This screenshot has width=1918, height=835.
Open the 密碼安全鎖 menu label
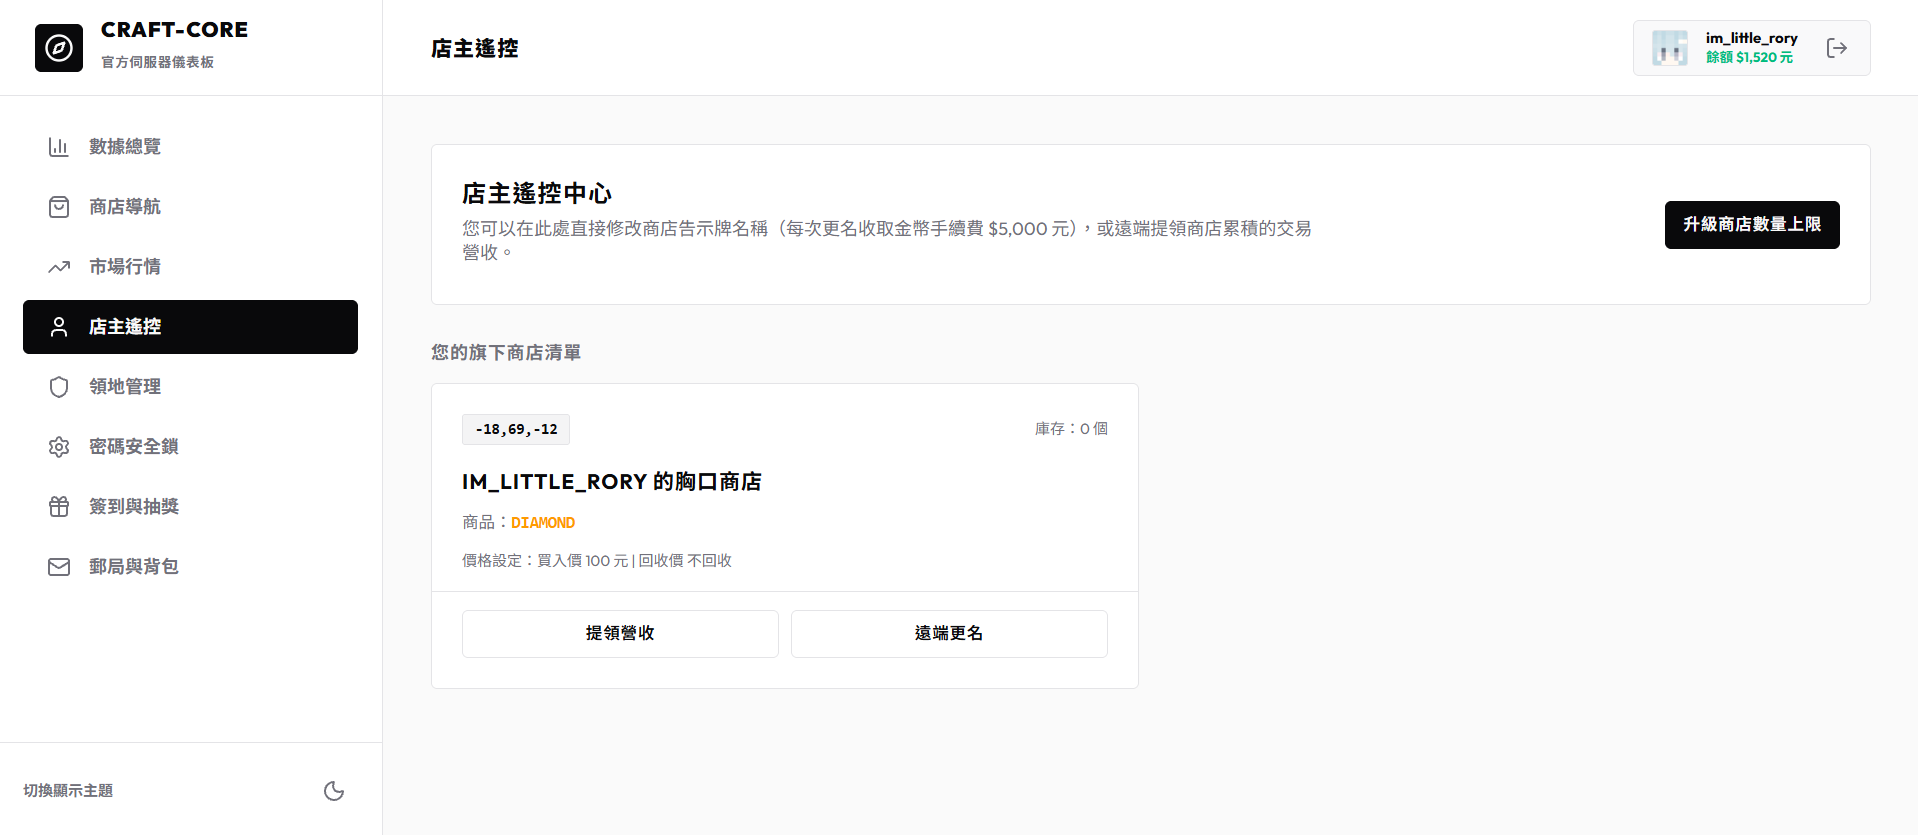click(134, 447)
